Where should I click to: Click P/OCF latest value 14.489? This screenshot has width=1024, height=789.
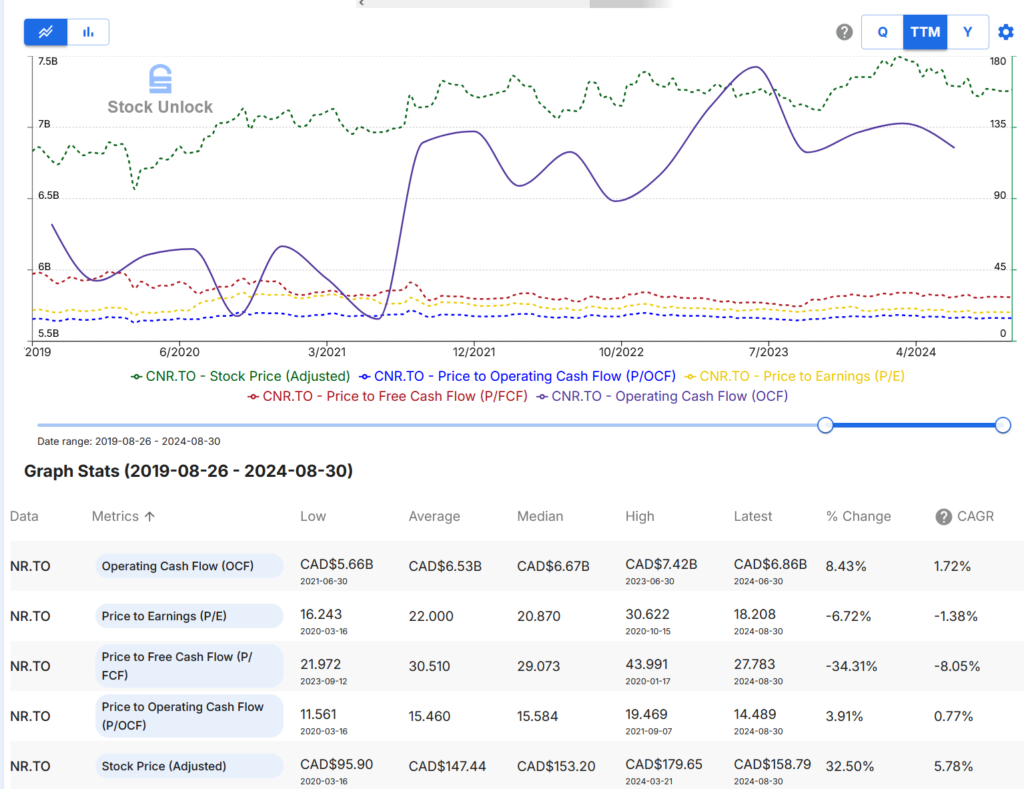[x=754, y=714]
